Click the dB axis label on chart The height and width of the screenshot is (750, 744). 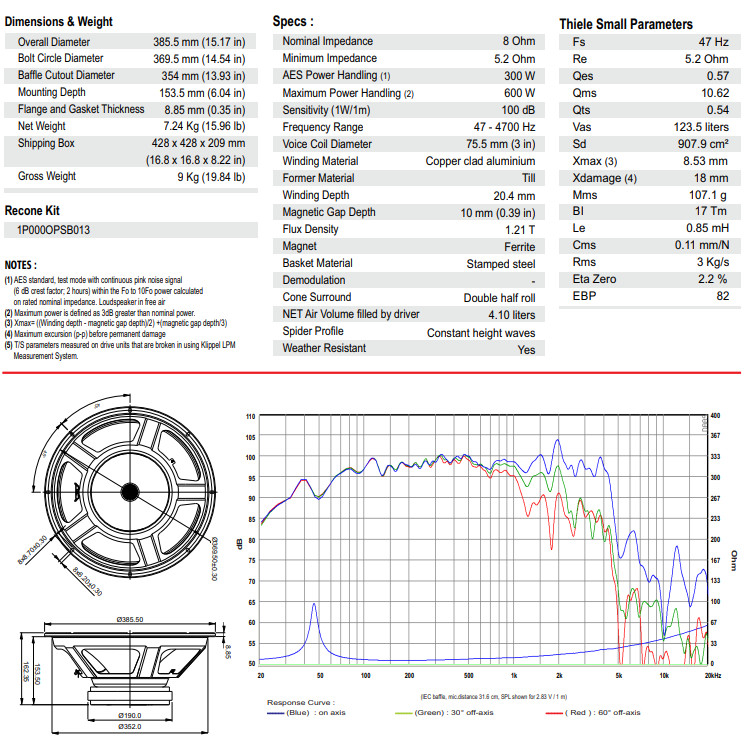240,544
